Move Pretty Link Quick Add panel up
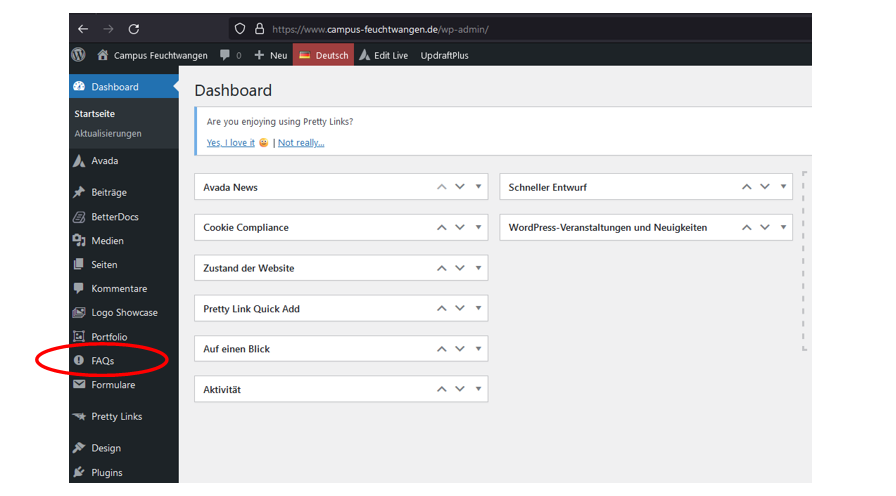This screenshot has width=896, height=496. click(x=442, y=308)
